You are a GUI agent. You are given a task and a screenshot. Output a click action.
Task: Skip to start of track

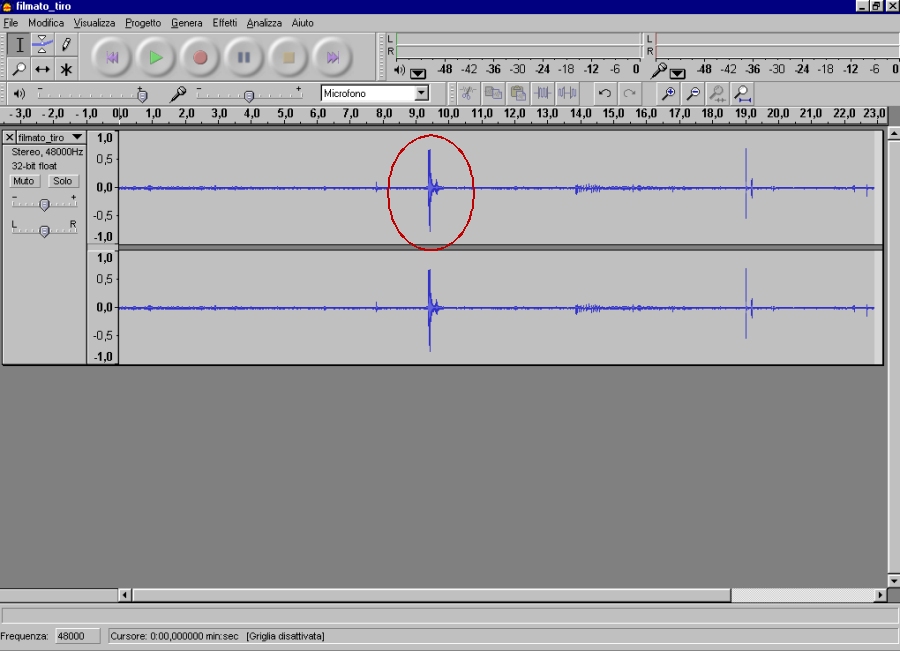tap(112, 57)
